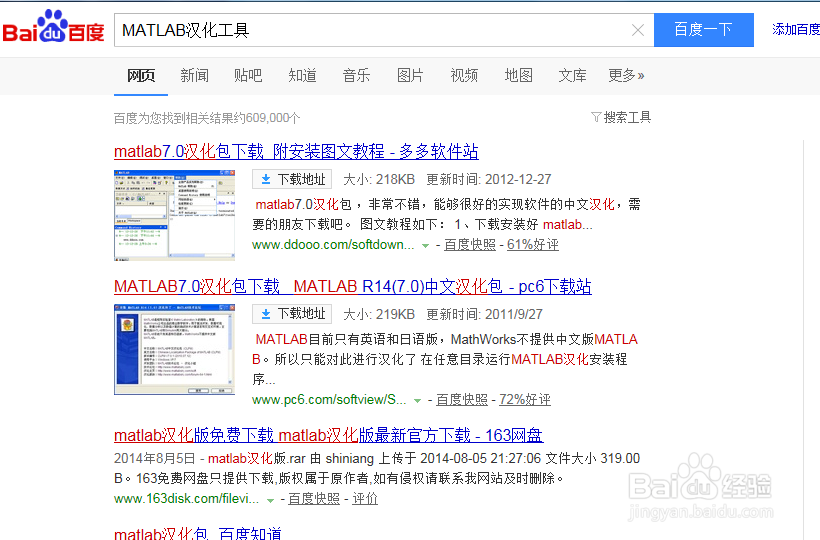
Task: Click 下载地址 button for the 218KB result
Action: point(292,179)
